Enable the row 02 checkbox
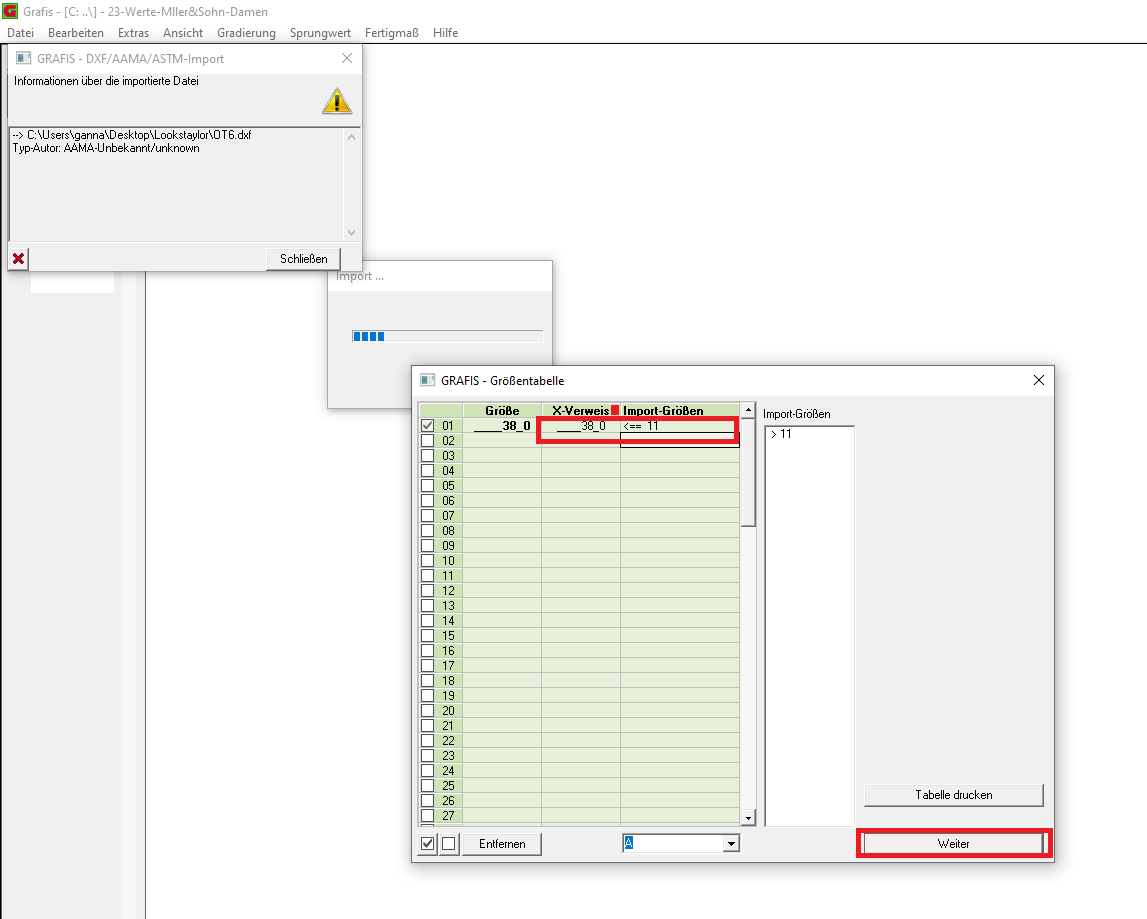Viewport: 1147px width, 919px height. tap(428, 440)
